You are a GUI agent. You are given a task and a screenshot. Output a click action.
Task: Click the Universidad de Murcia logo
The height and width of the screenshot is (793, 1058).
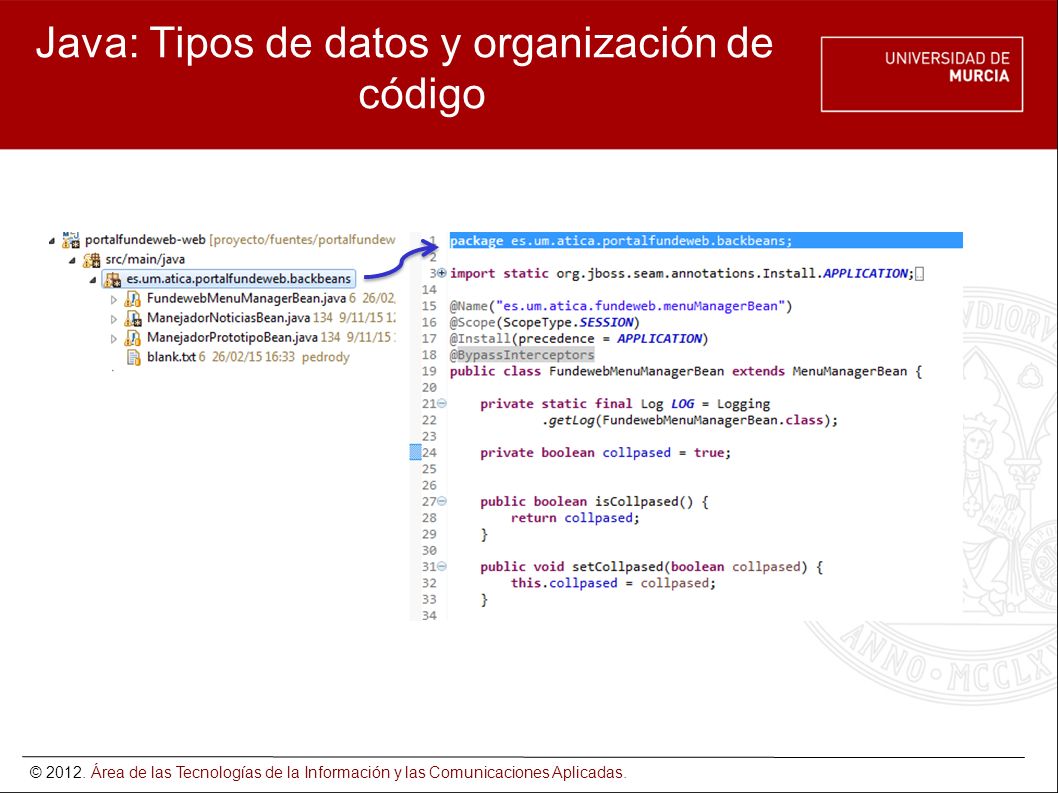(922, 74)
